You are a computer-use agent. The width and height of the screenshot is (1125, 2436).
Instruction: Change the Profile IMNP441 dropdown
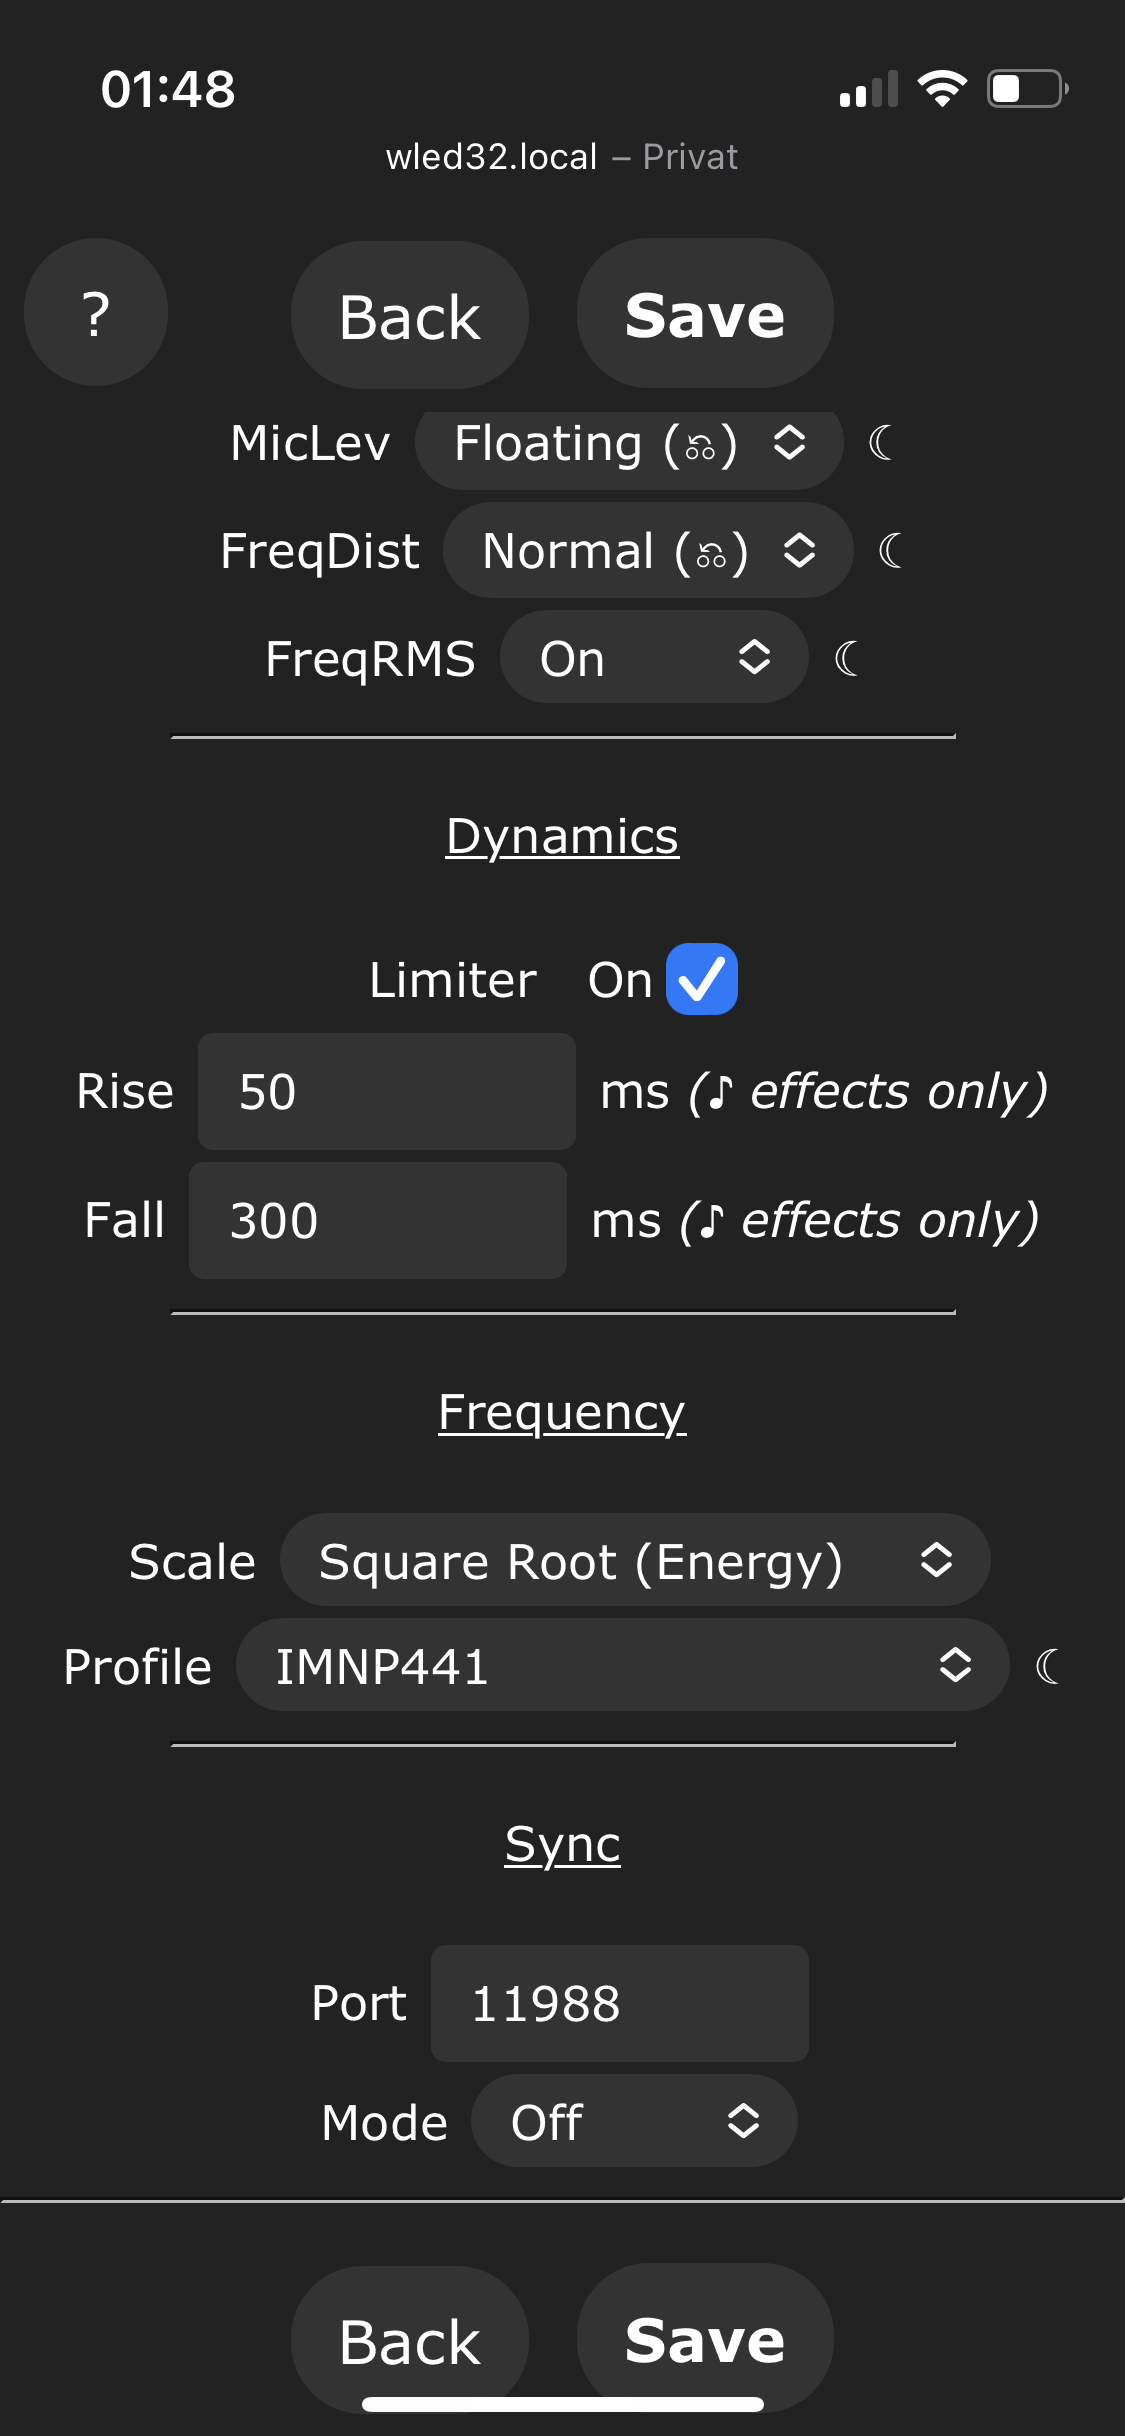pos(622,1666)
